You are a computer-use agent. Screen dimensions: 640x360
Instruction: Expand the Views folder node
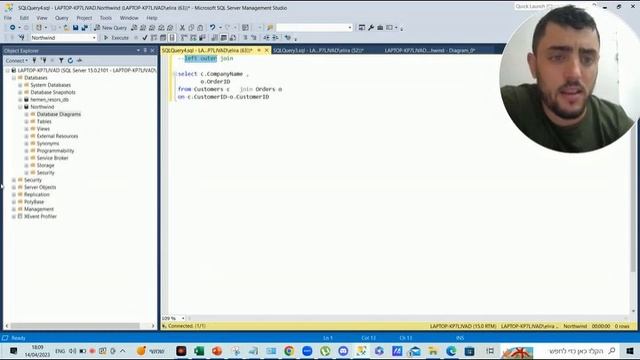(x=27, y=129)
